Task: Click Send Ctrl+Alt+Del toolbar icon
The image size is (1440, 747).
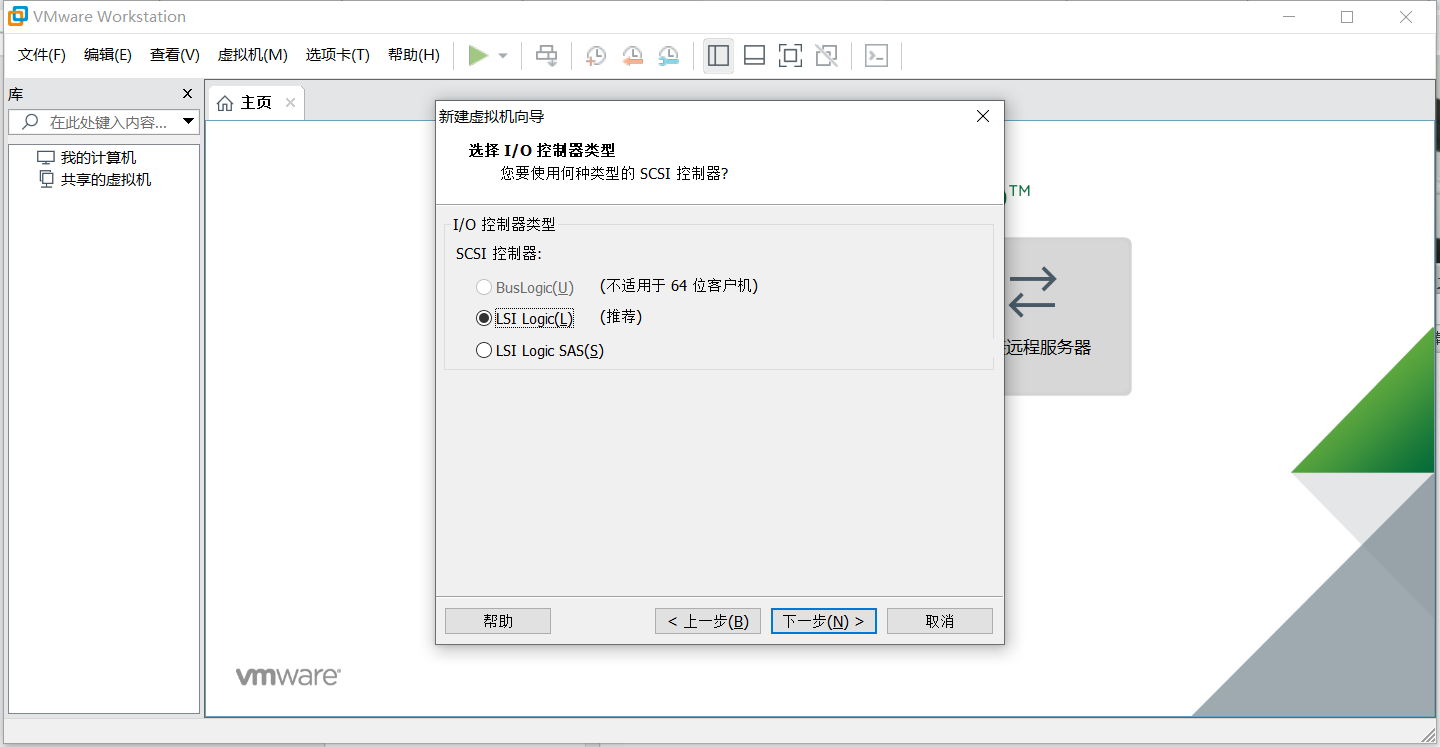Action: 547,56
